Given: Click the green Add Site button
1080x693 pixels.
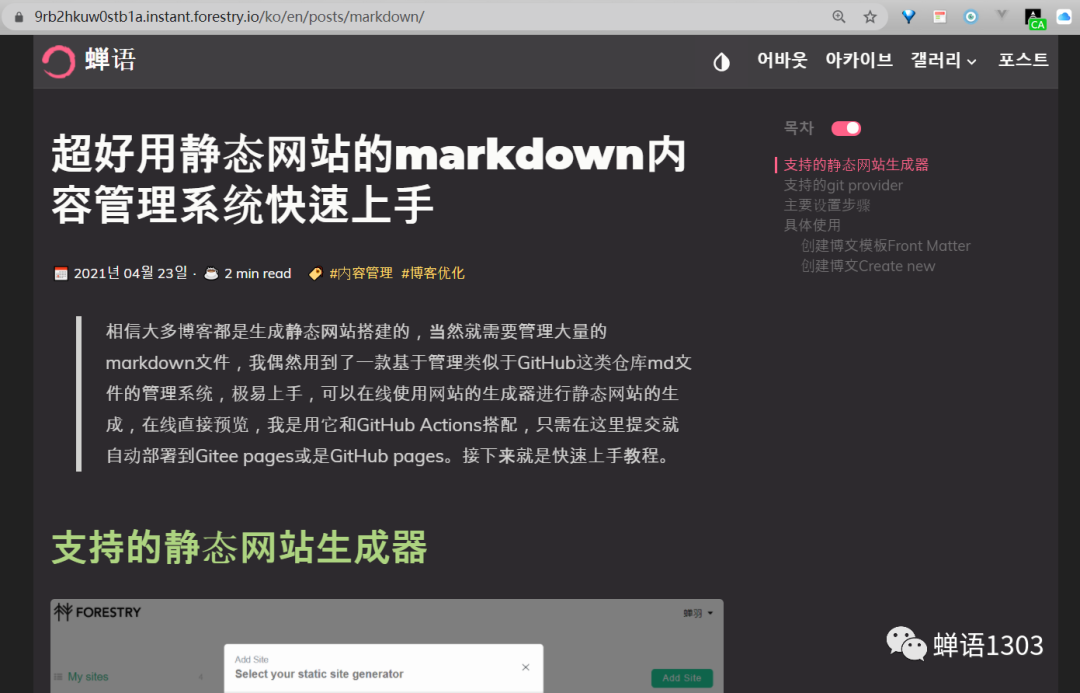Looking at the screenshot, I should [x=682, y=678].
